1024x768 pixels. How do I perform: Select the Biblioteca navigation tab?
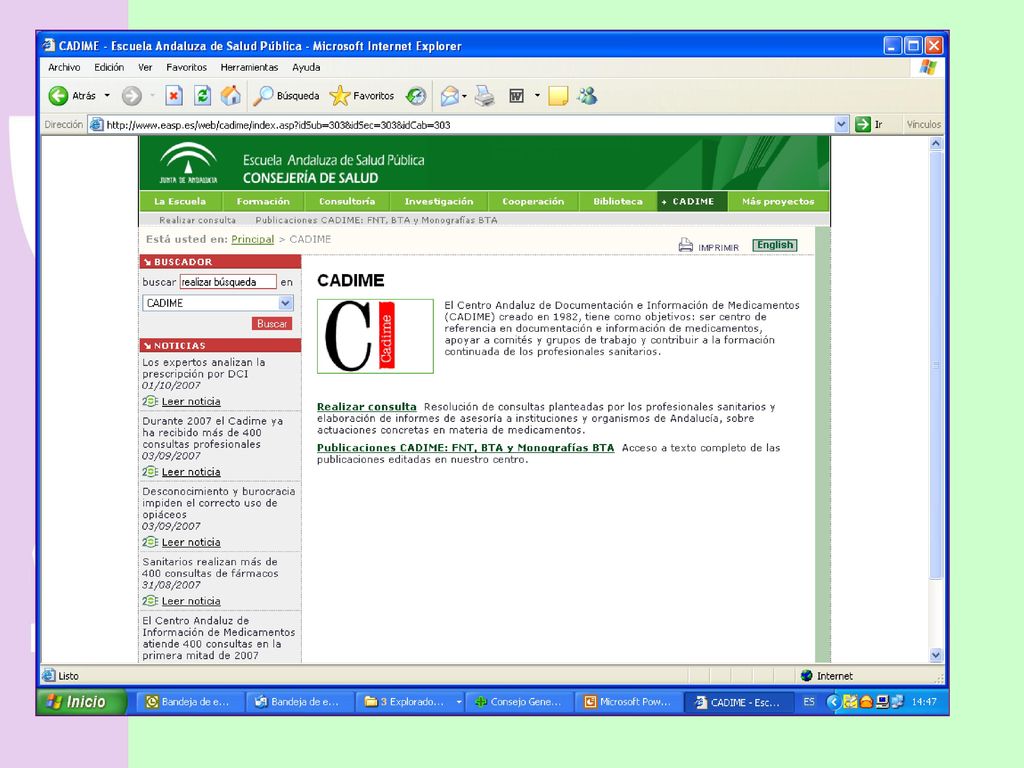pyautogui.click(x=618, y=201)
